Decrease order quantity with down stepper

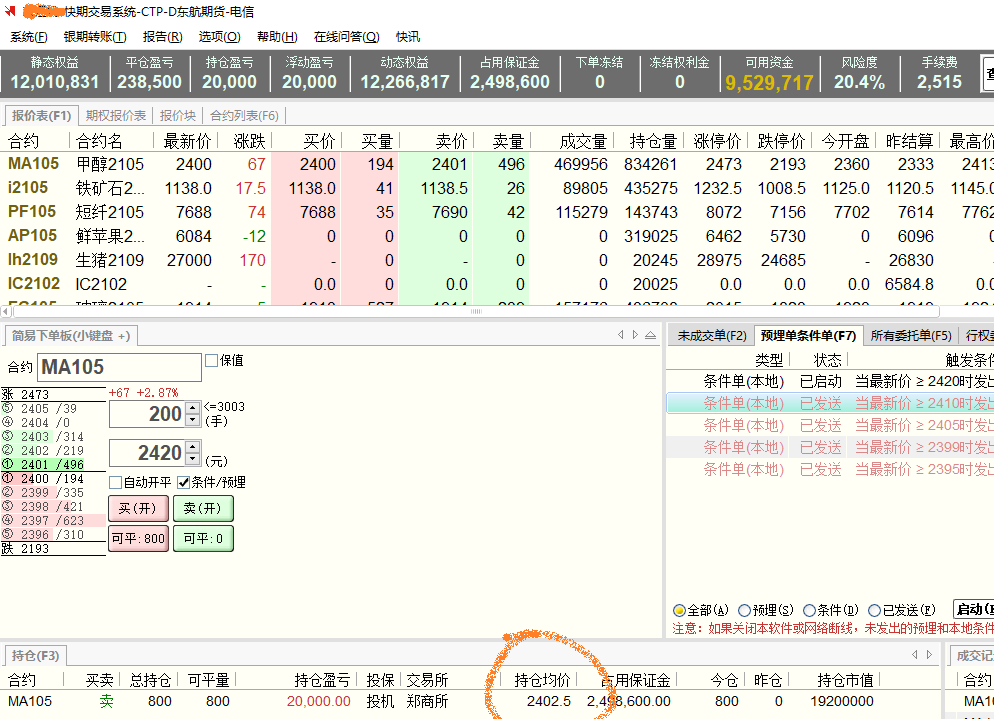(x=193, y=419)
